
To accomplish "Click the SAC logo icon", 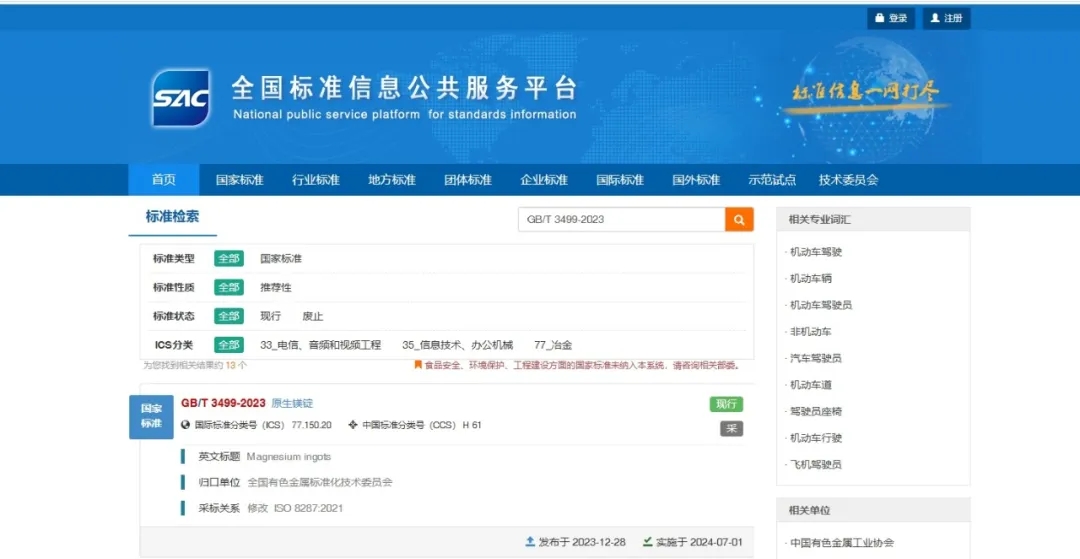I will [x=180, y=98].
